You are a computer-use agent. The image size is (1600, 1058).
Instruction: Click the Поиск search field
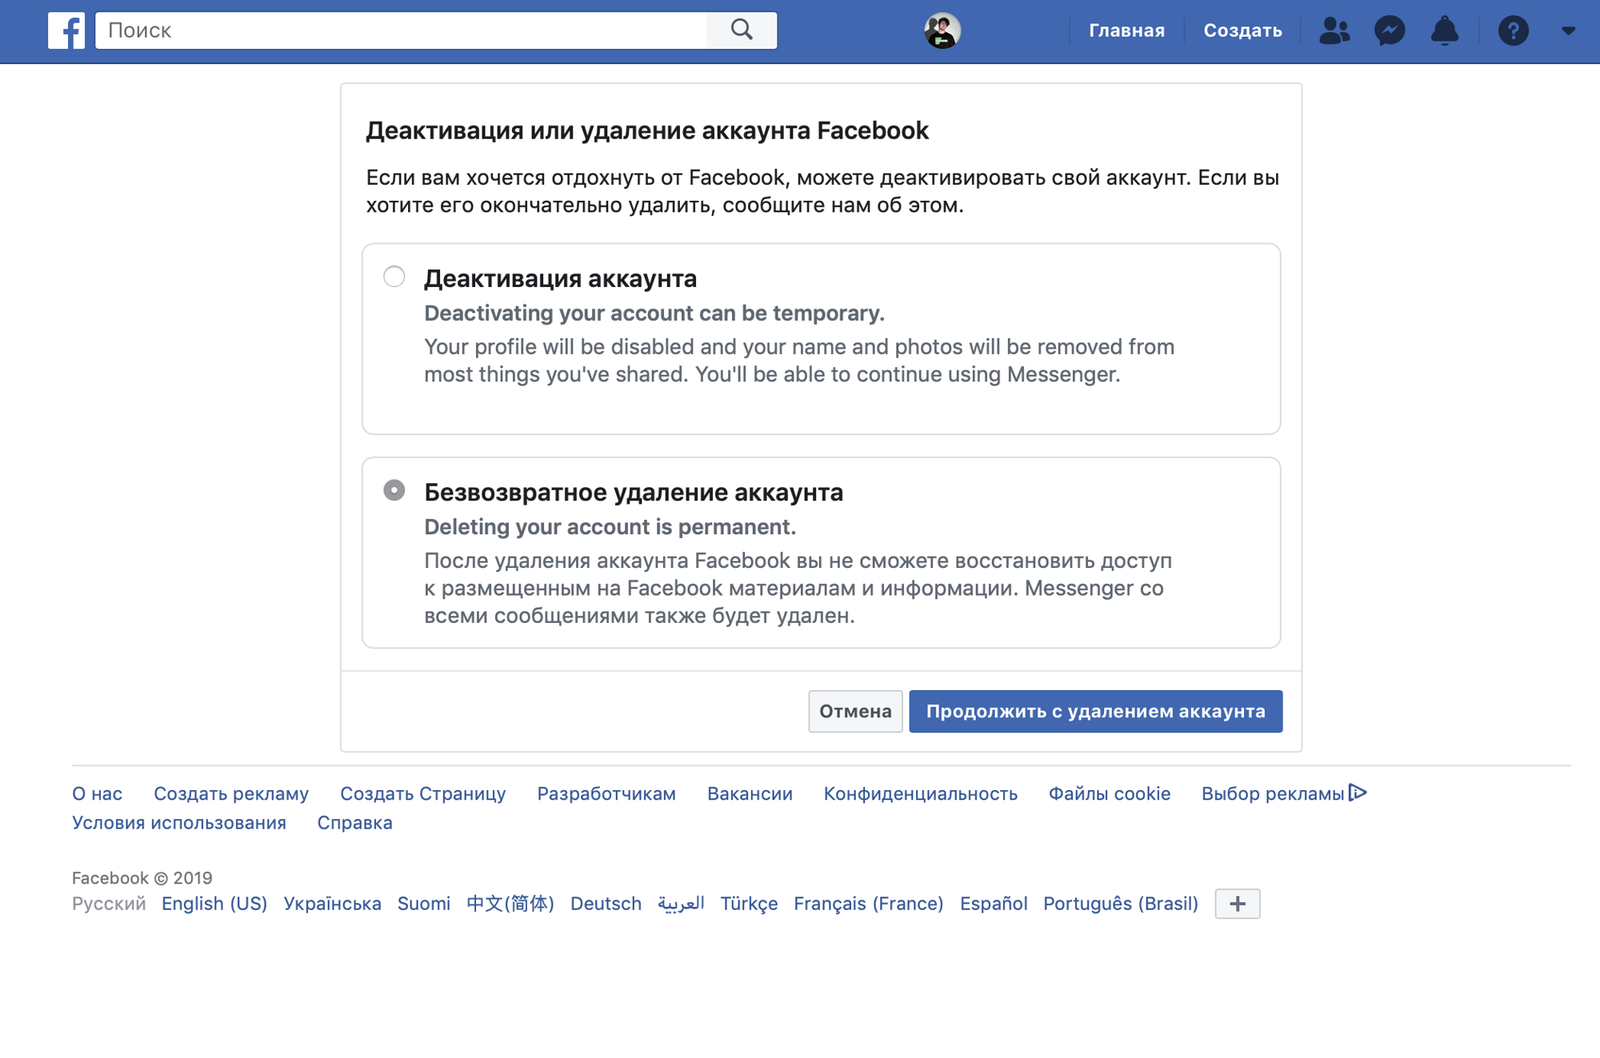(x=401, y=30)
